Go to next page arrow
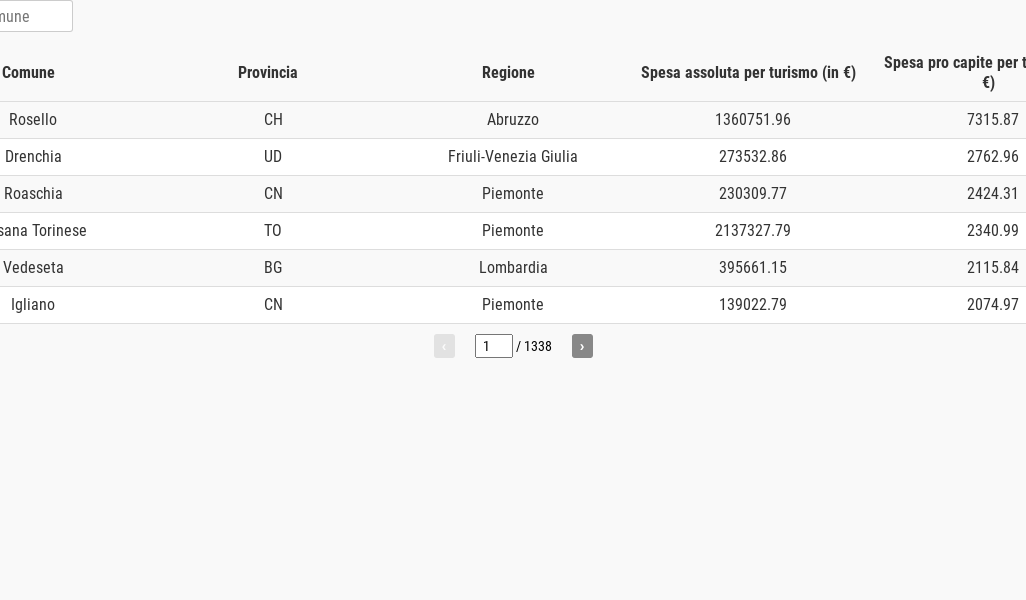Image resolution: width=1026 pixels, height=600 pixels. pos(582,346)
